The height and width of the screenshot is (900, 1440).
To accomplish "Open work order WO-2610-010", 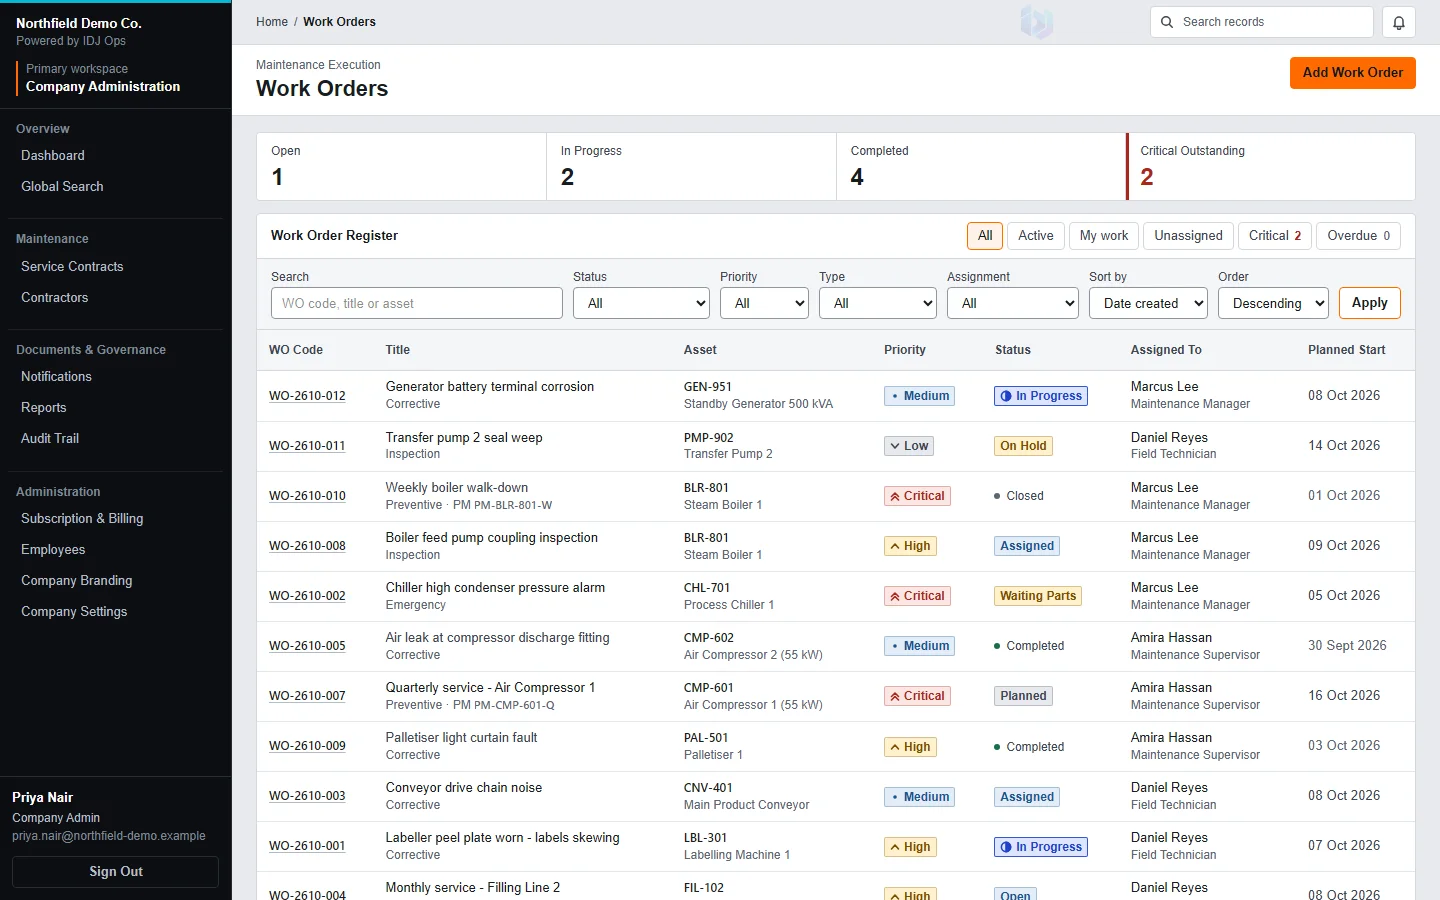I will point(307,496).
